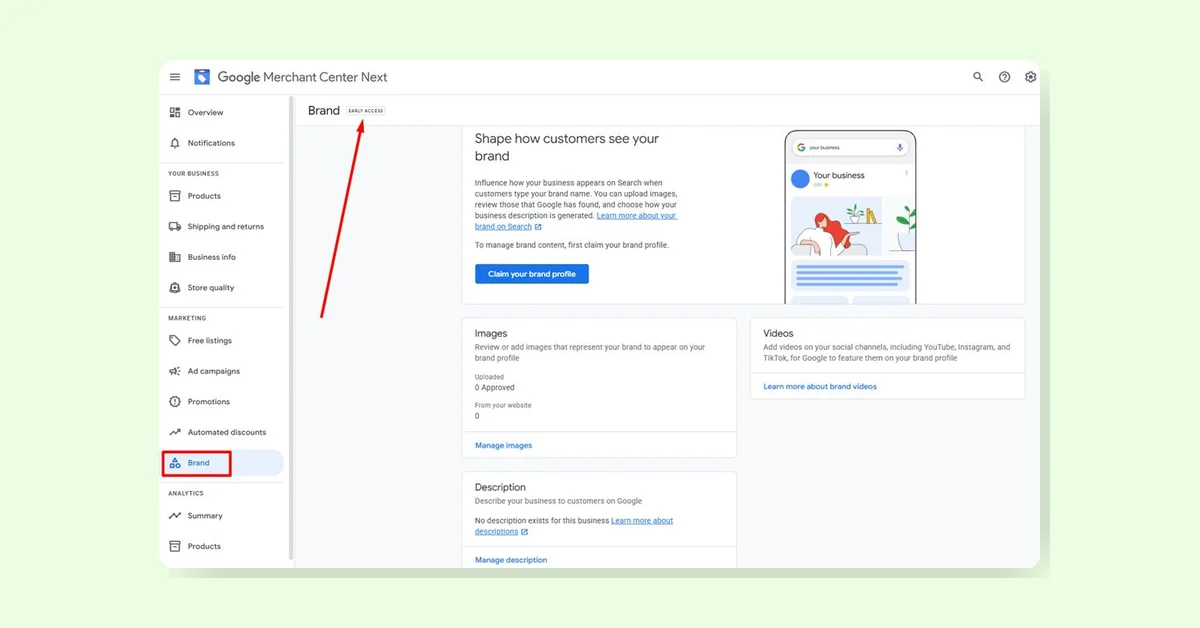Click the Shape how customers see your brand heading
This screenshot has height=628, width=1200.
[567, 148]
